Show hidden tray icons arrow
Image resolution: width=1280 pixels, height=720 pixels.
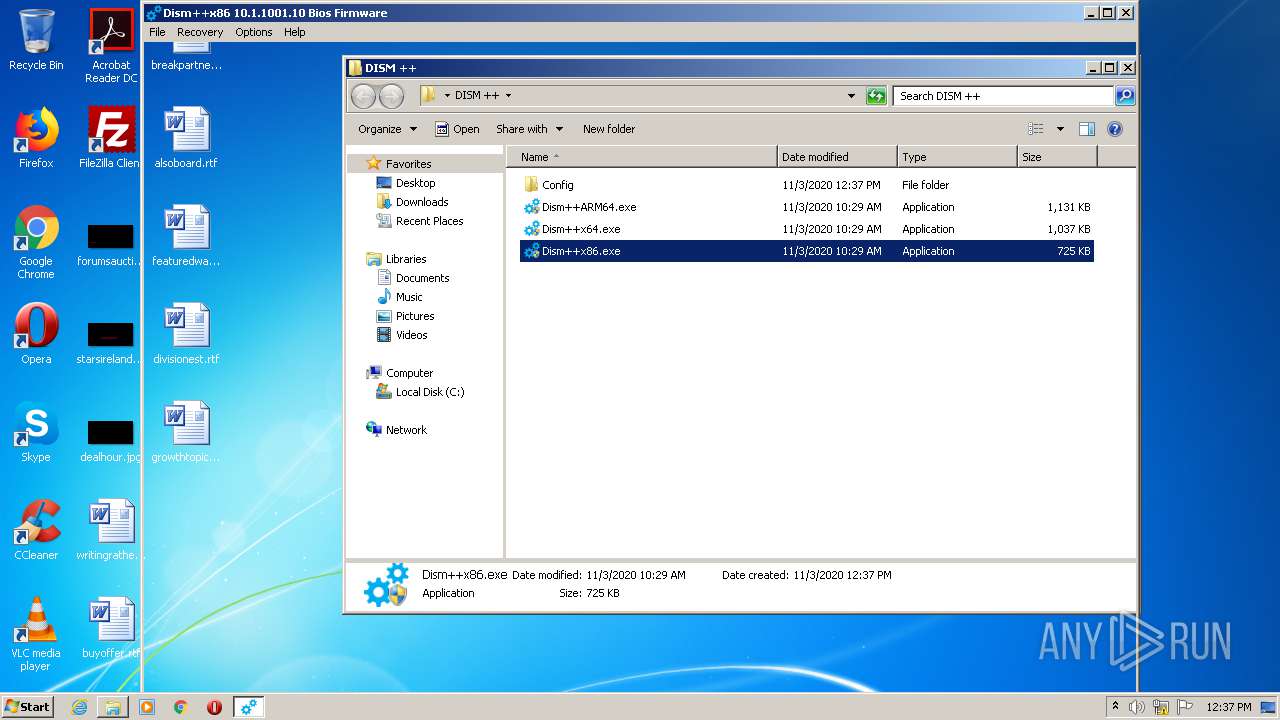coord(1115,707)
